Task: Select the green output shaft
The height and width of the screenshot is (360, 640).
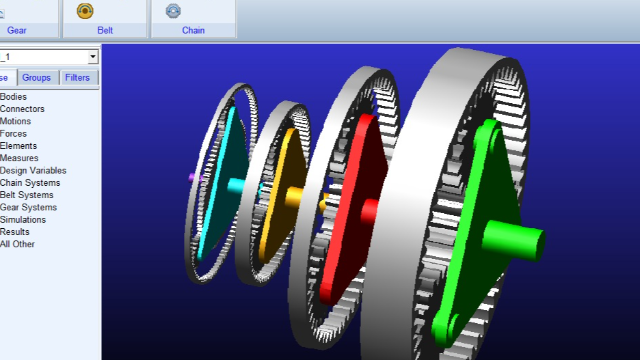Action: [513, 241]
